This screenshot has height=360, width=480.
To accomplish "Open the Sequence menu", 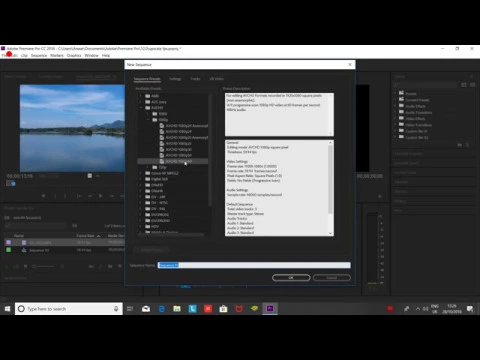I will [39, 55].
